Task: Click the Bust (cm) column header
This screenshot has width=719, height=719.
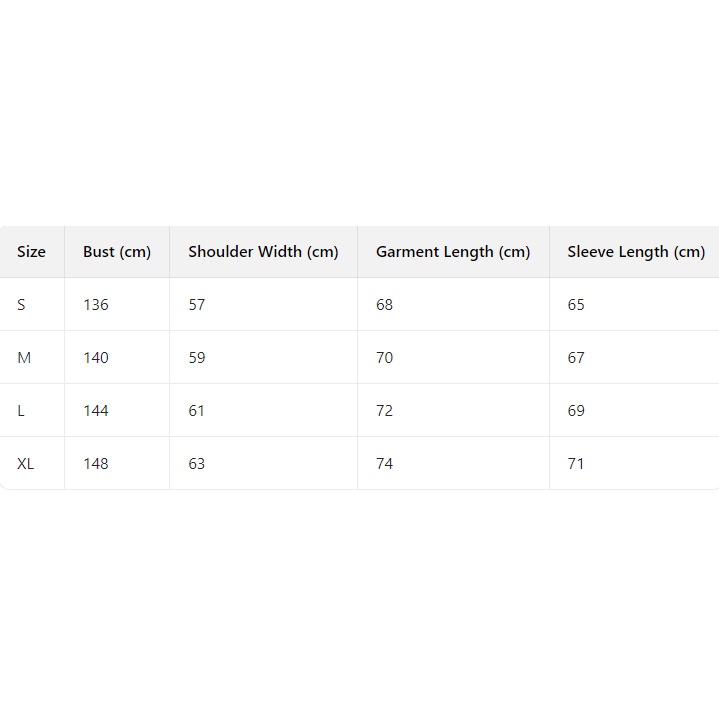Action: pos(117,252)
